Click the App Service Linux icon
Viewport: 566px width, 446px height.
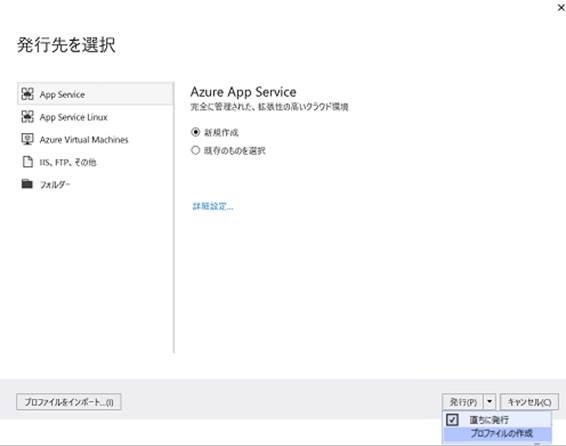pyautogui.click(x=27, y=117)
